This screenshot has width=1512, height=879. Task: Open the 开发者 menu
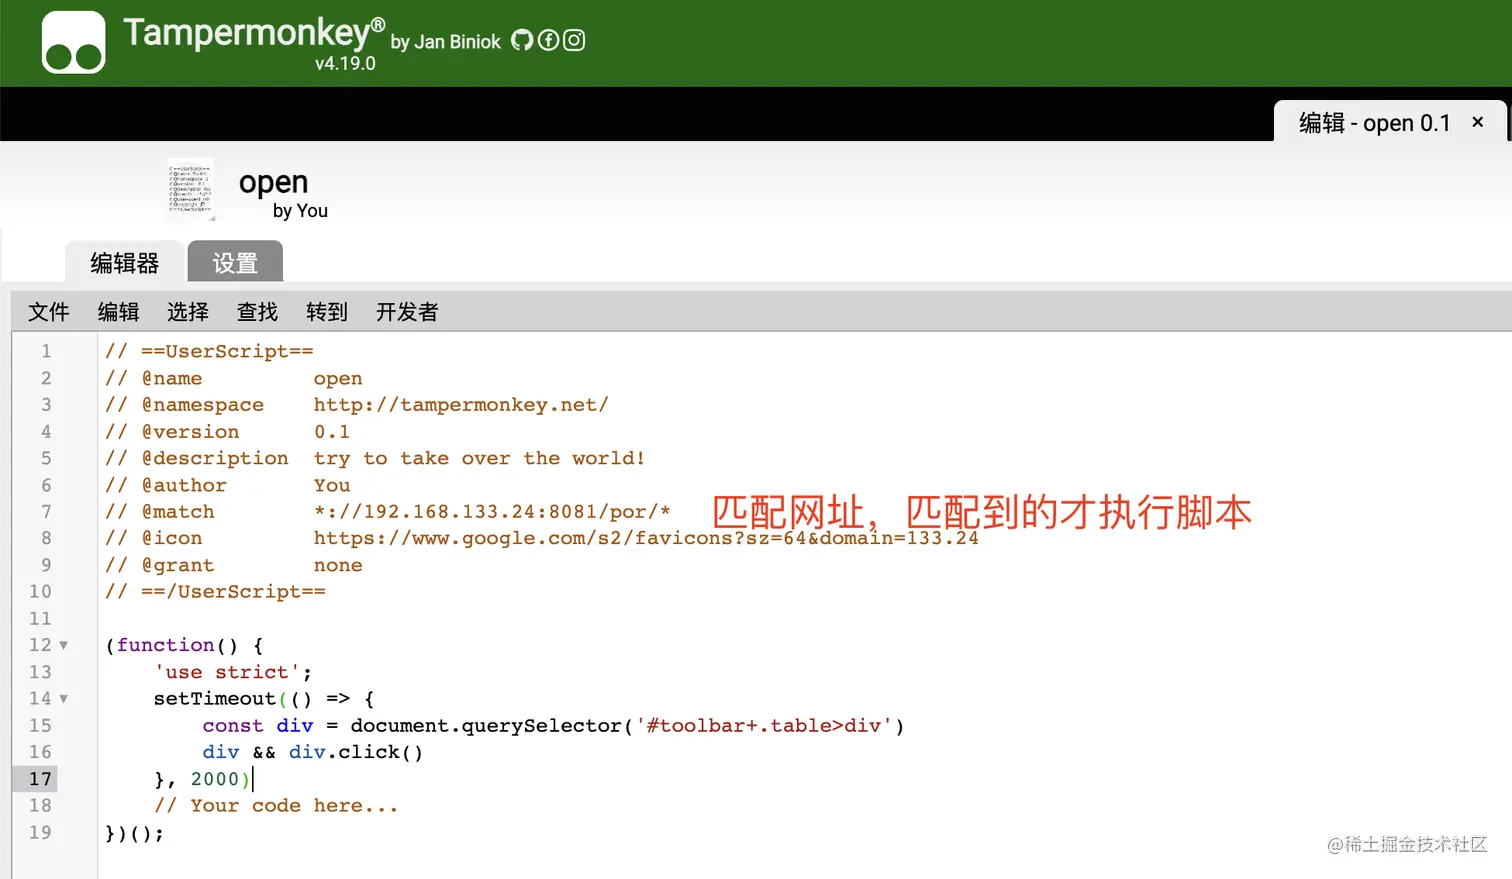point(407,312)
